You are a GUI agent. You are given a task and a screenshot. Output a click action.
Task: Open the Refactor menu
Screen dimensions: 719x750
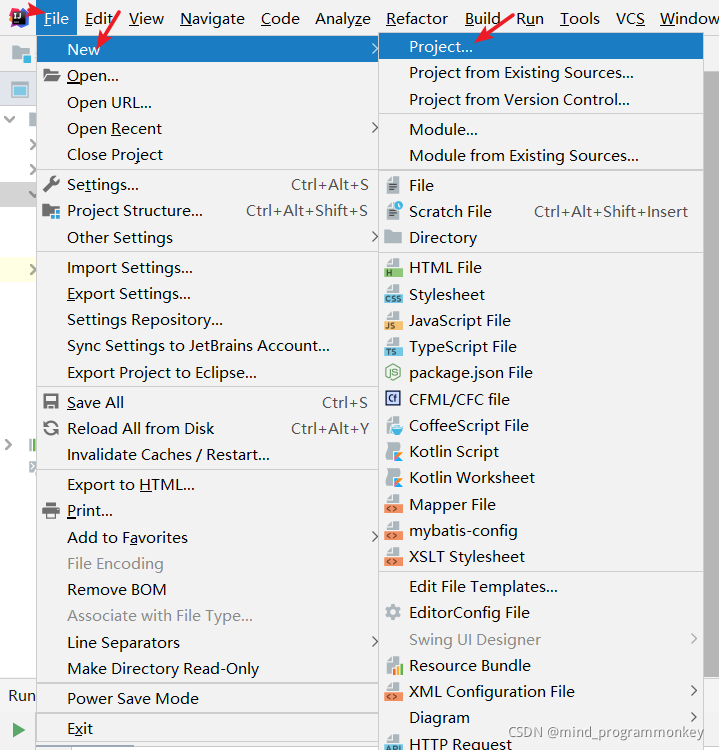(x=417, y=19)
